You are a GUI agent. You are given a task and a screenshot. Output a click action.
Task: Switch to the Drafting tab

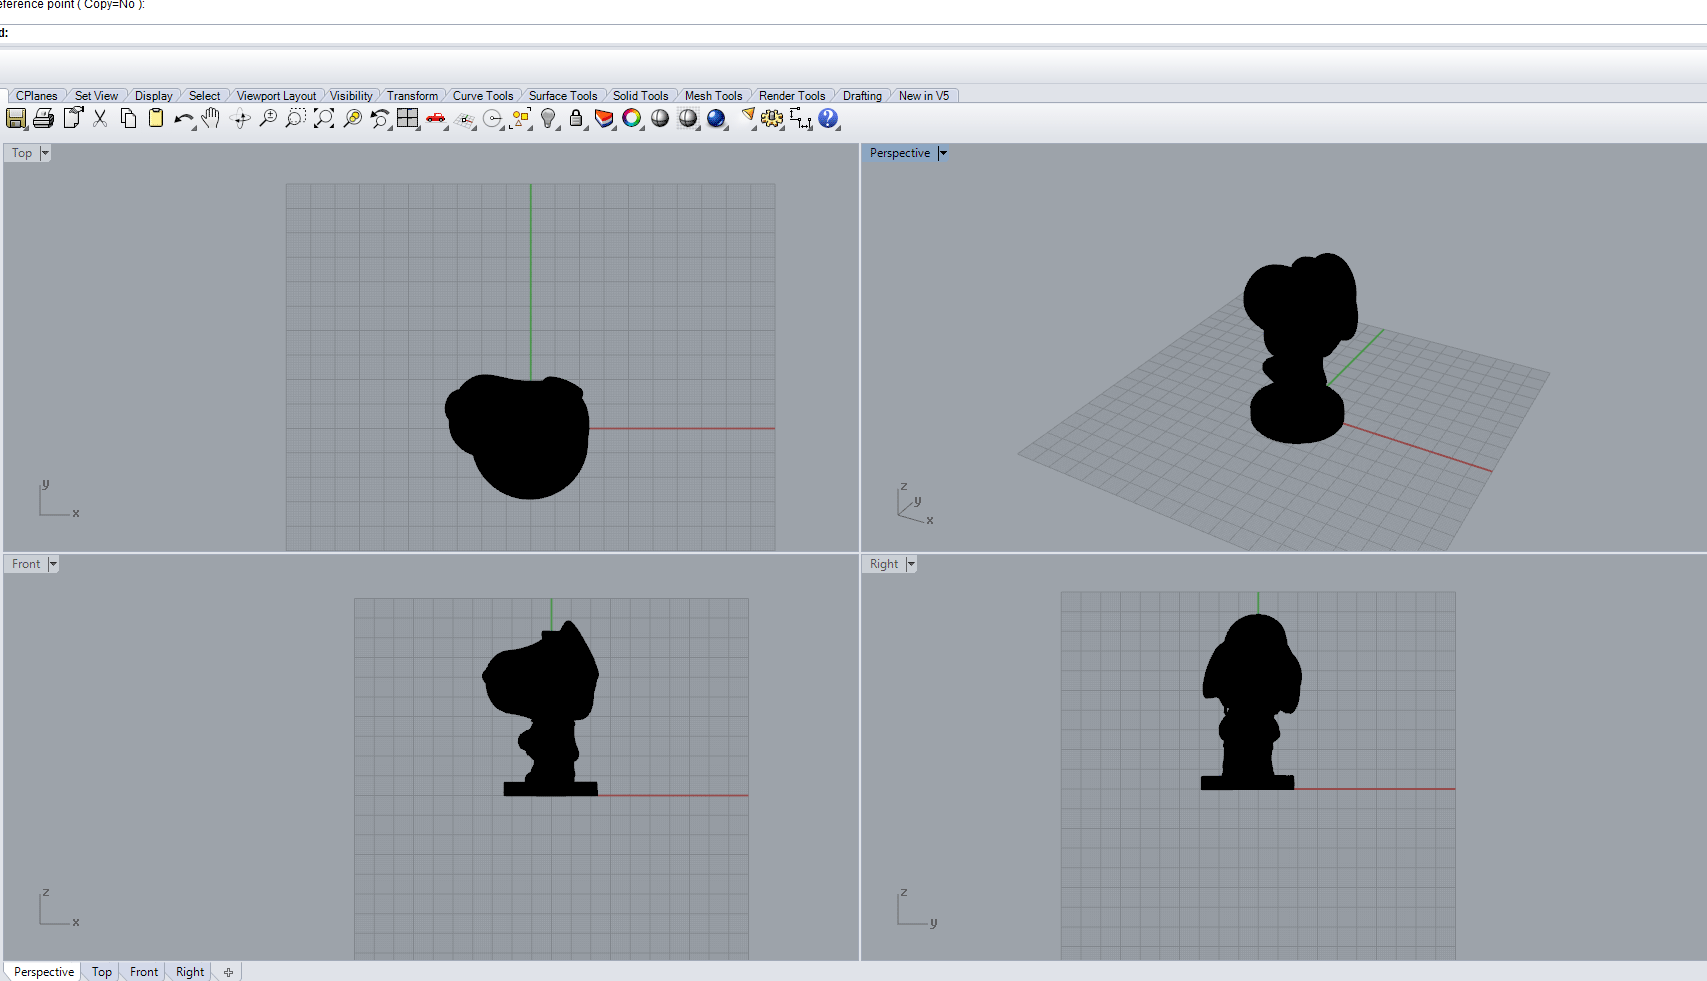pos(862,96)
